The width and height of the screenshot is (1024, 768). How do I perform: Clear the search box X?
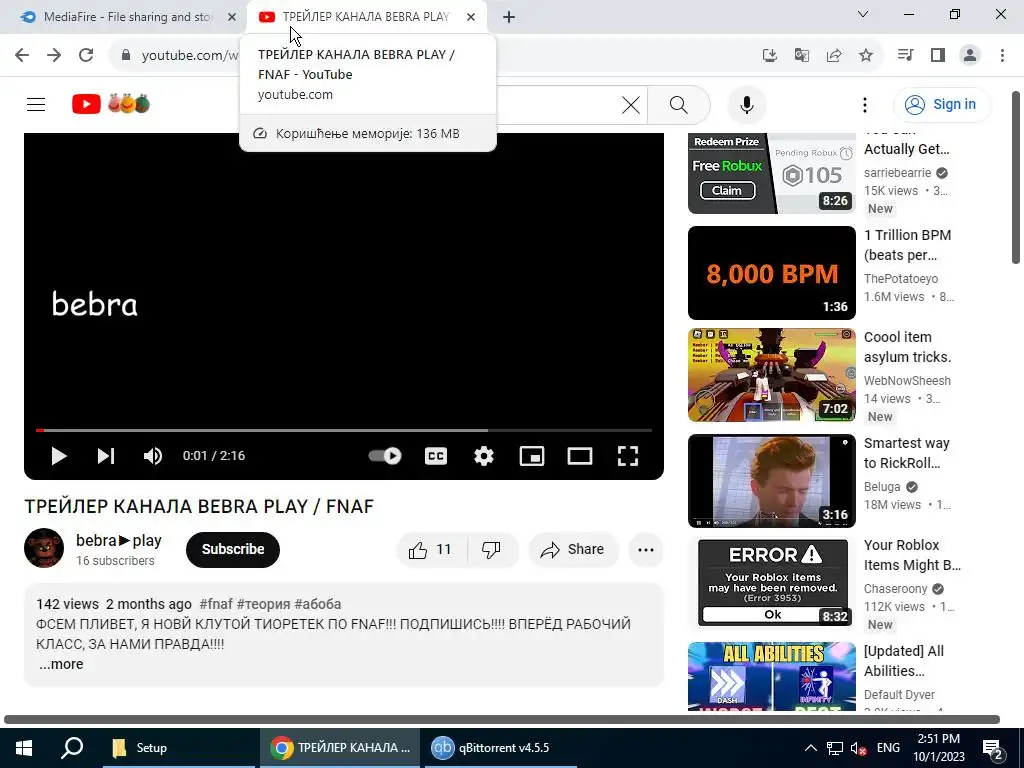[631, 104]
